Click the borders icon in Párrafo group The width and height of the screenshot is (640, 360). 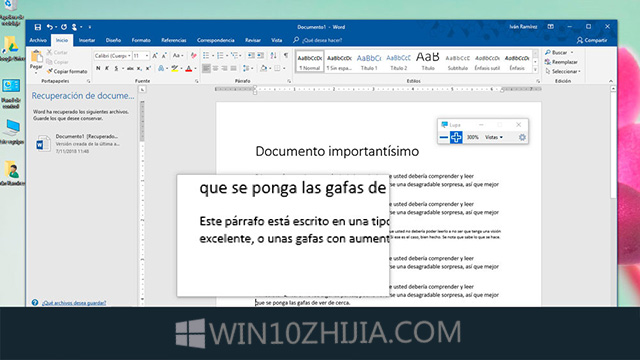coord(278,68)
